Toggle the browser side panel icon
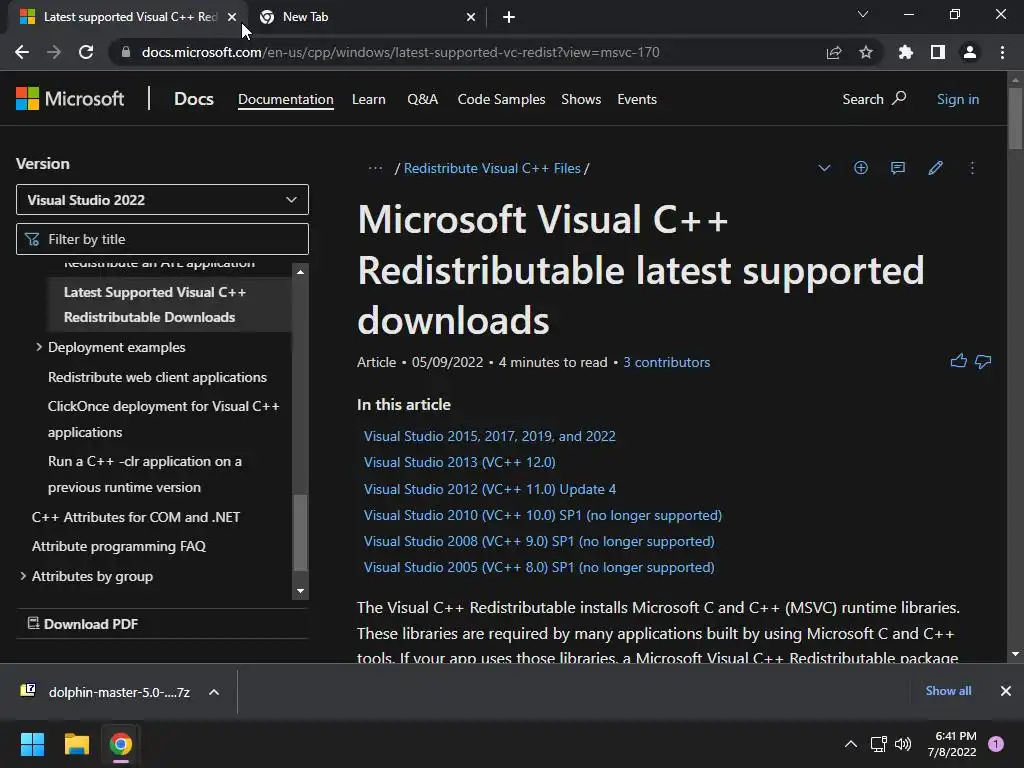Viewport: 1024px width, 768px height. tap(938, 52)
